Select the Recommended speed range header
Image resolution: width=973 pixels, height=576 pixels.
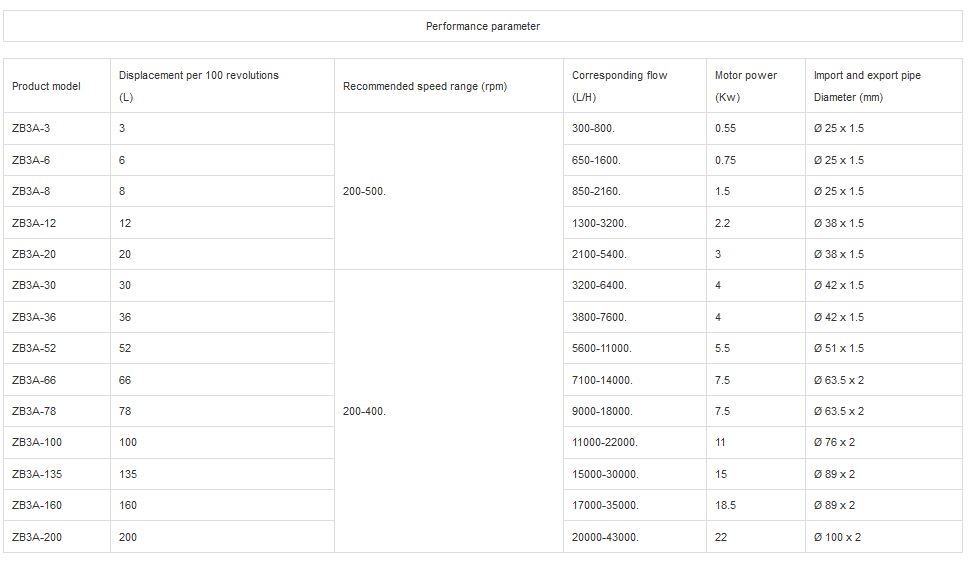click(x=424, y=87)
